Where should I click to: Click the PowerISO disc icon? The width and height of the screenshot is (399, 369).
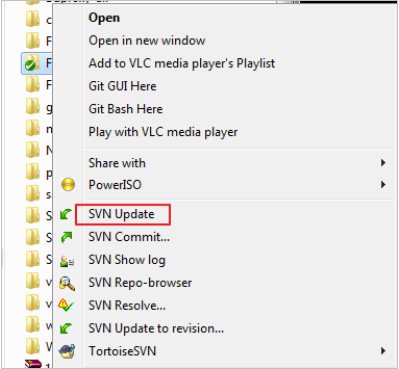click(x=68, y=184)
